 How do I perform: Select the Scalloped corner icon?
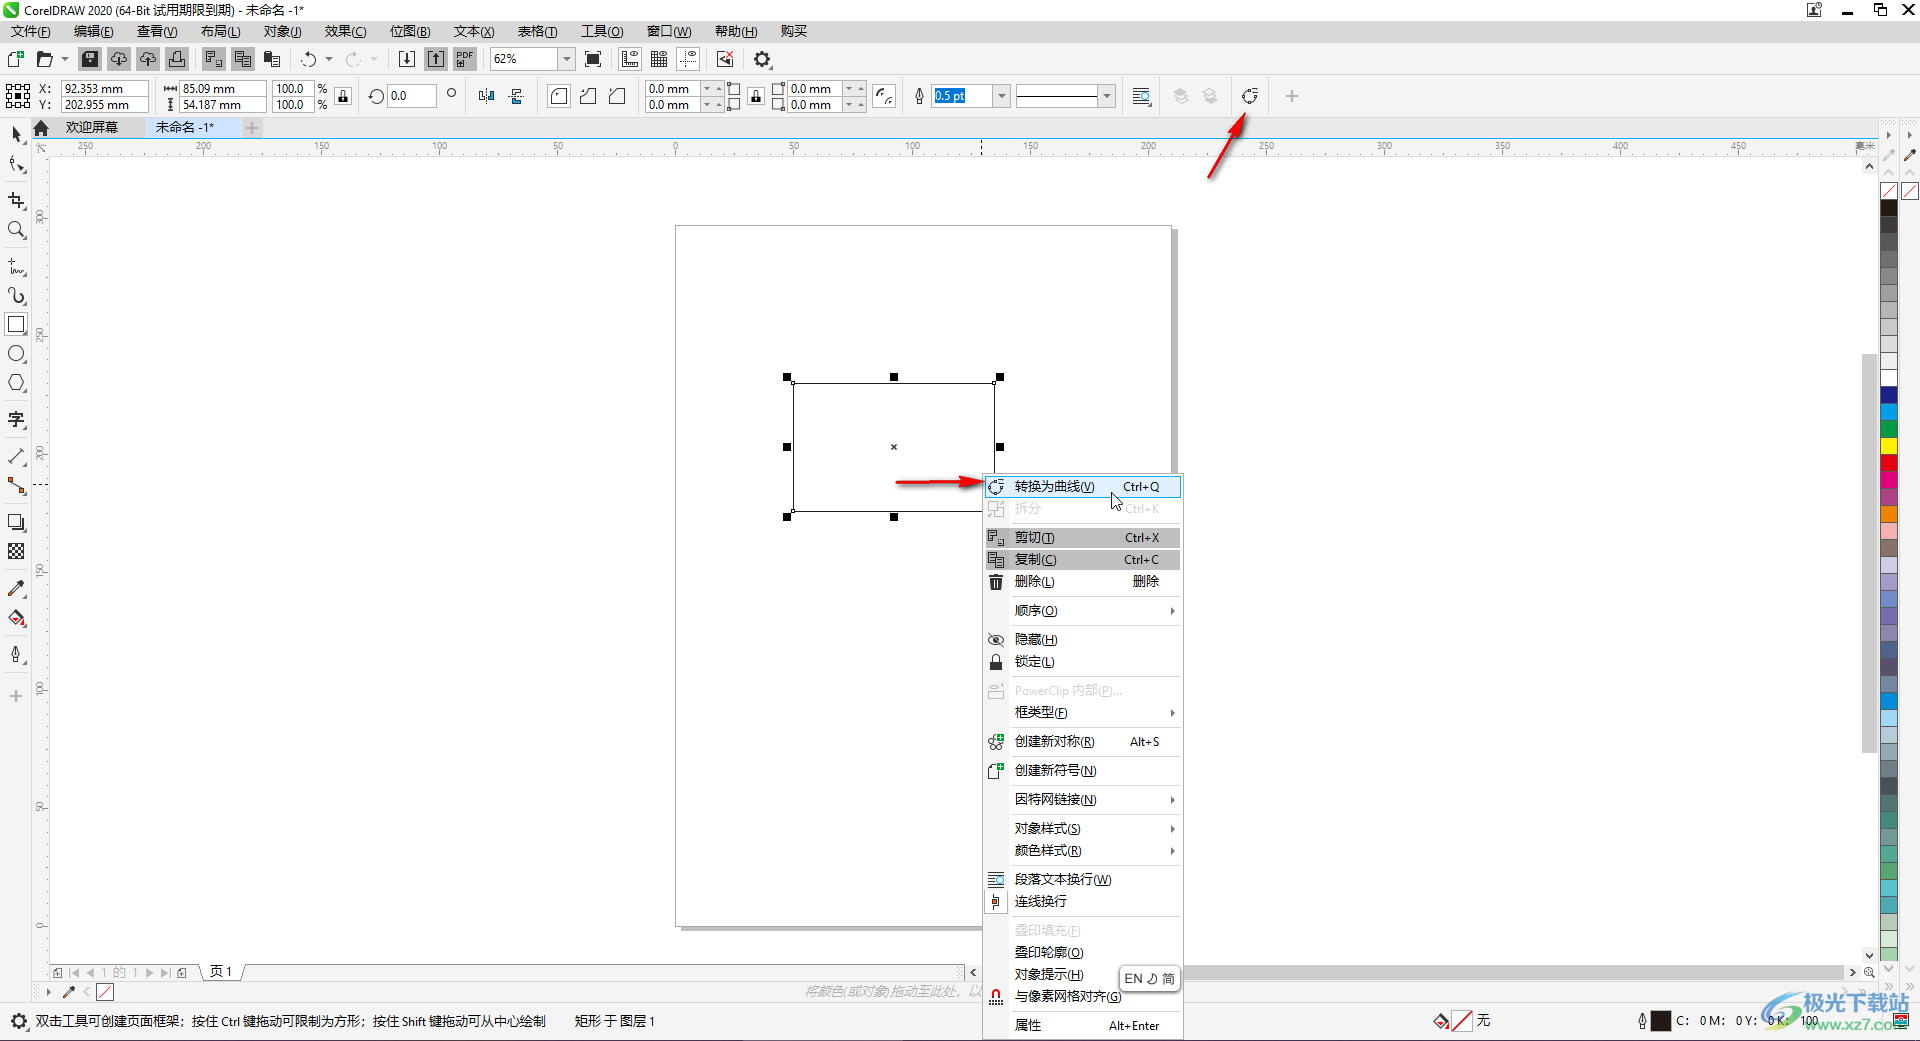[x=588, y=96]
